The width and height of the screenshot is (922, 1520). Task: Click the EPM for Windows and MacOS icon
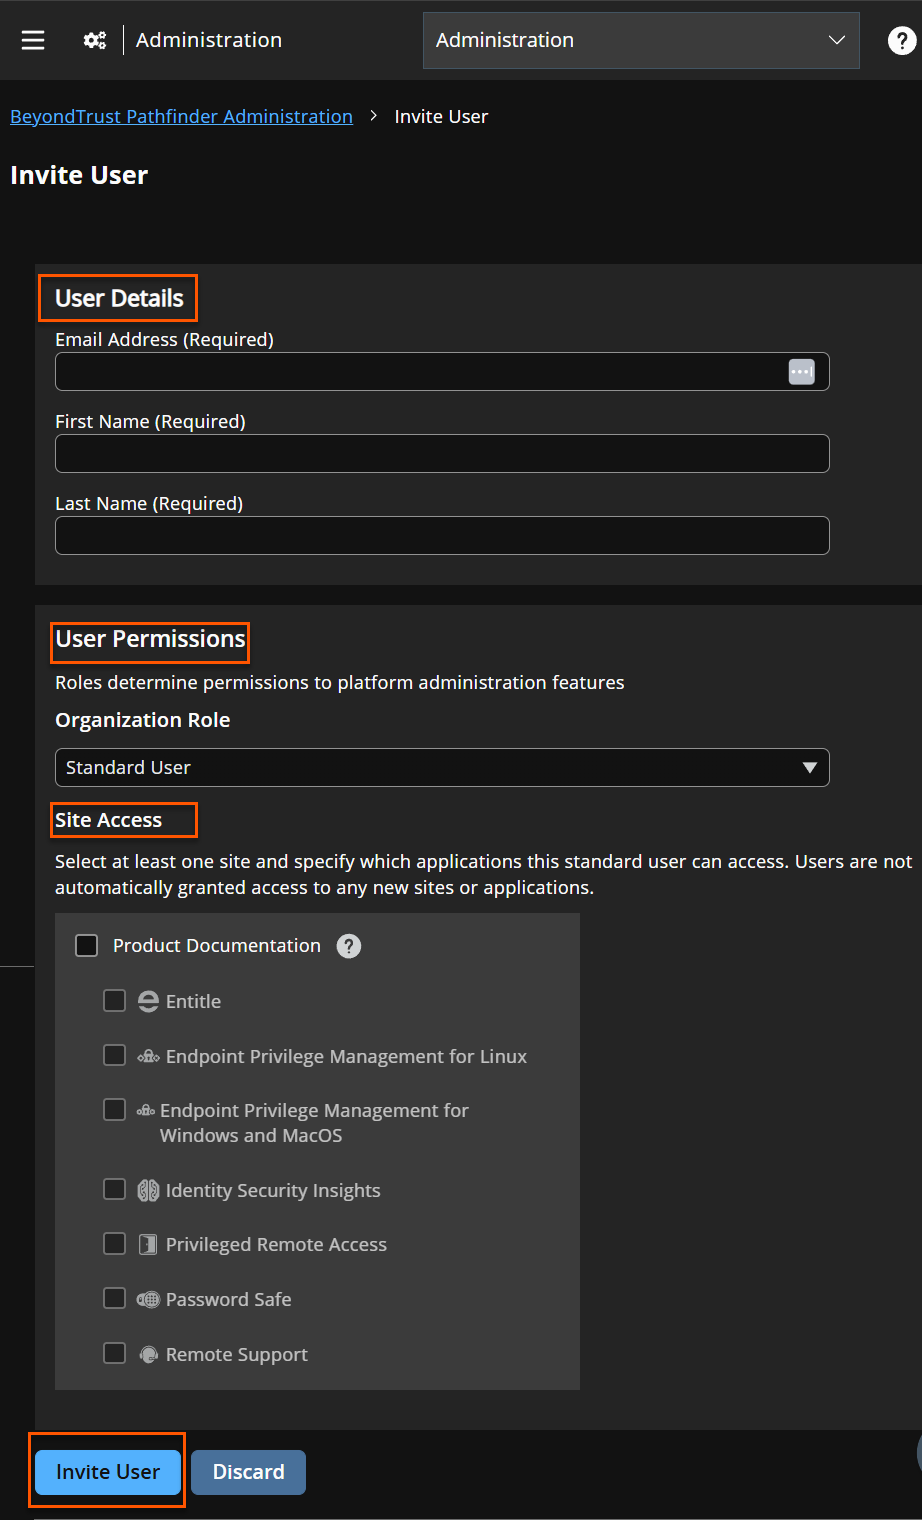coord(146,1110)
